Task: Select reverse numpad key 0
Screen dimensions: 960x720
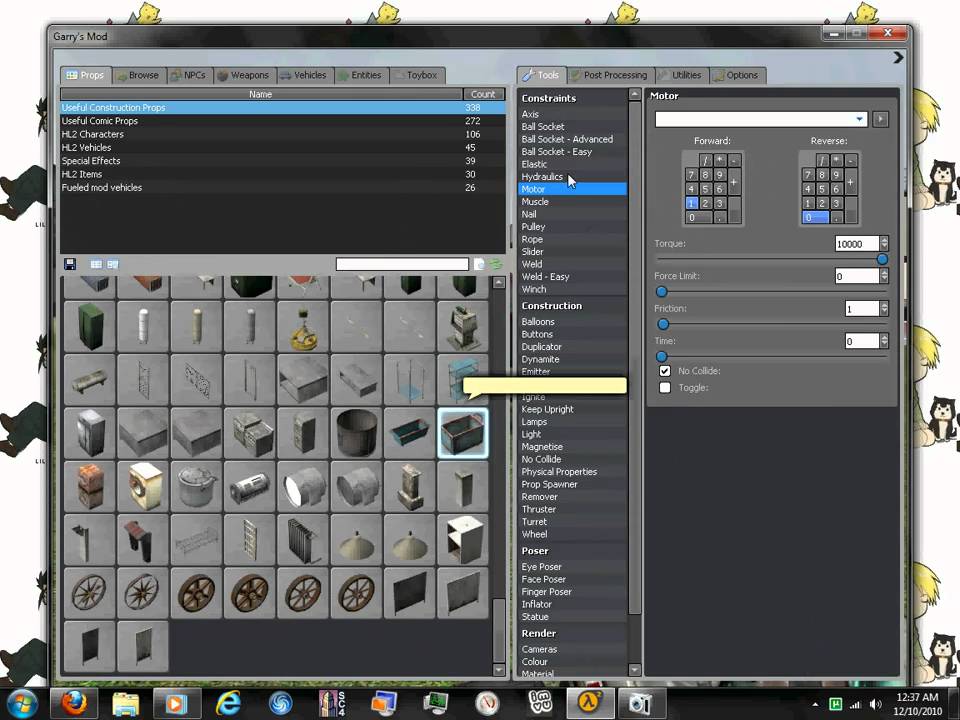Action: [815, 217]
